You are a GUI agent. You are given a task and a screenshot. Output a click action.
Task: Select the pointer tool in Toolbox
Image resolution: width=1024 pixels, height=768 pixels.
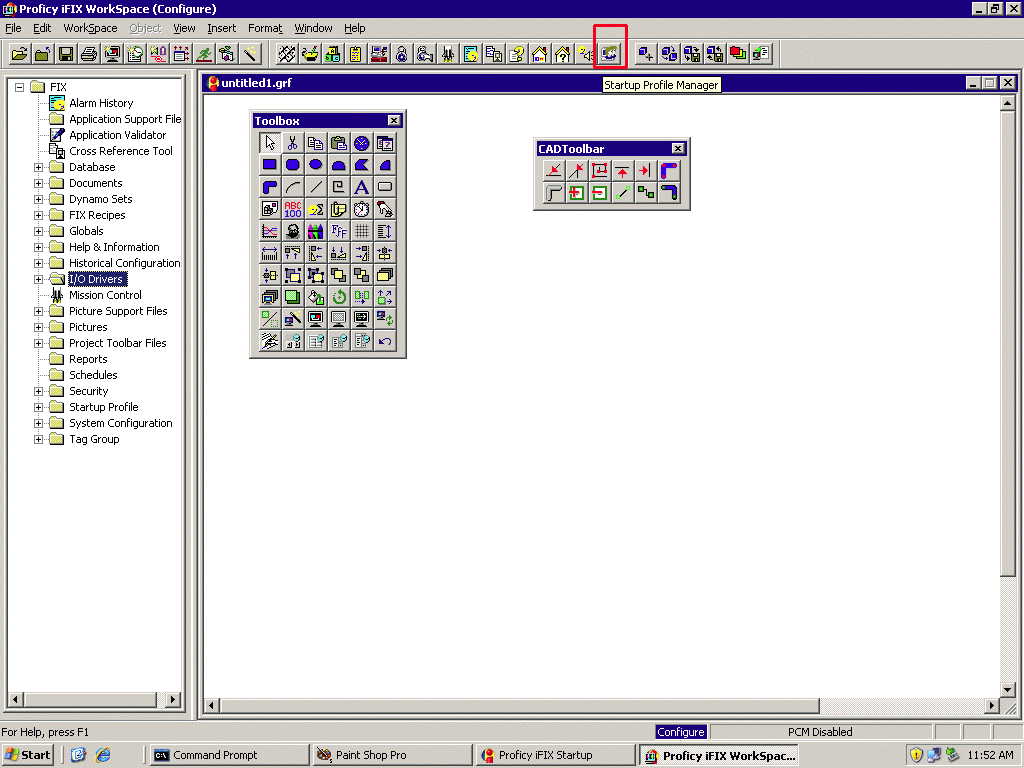pos(270,143)
